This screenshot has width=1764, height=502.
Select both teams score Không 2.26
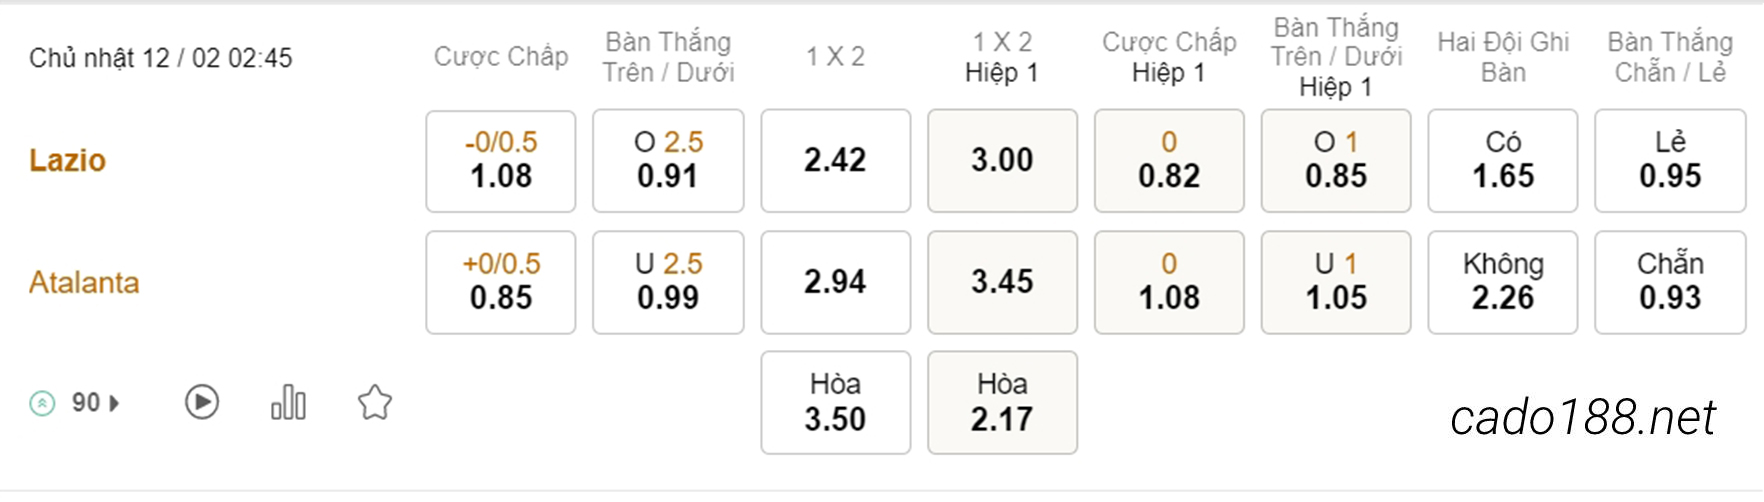click(x=1503, y=282)
